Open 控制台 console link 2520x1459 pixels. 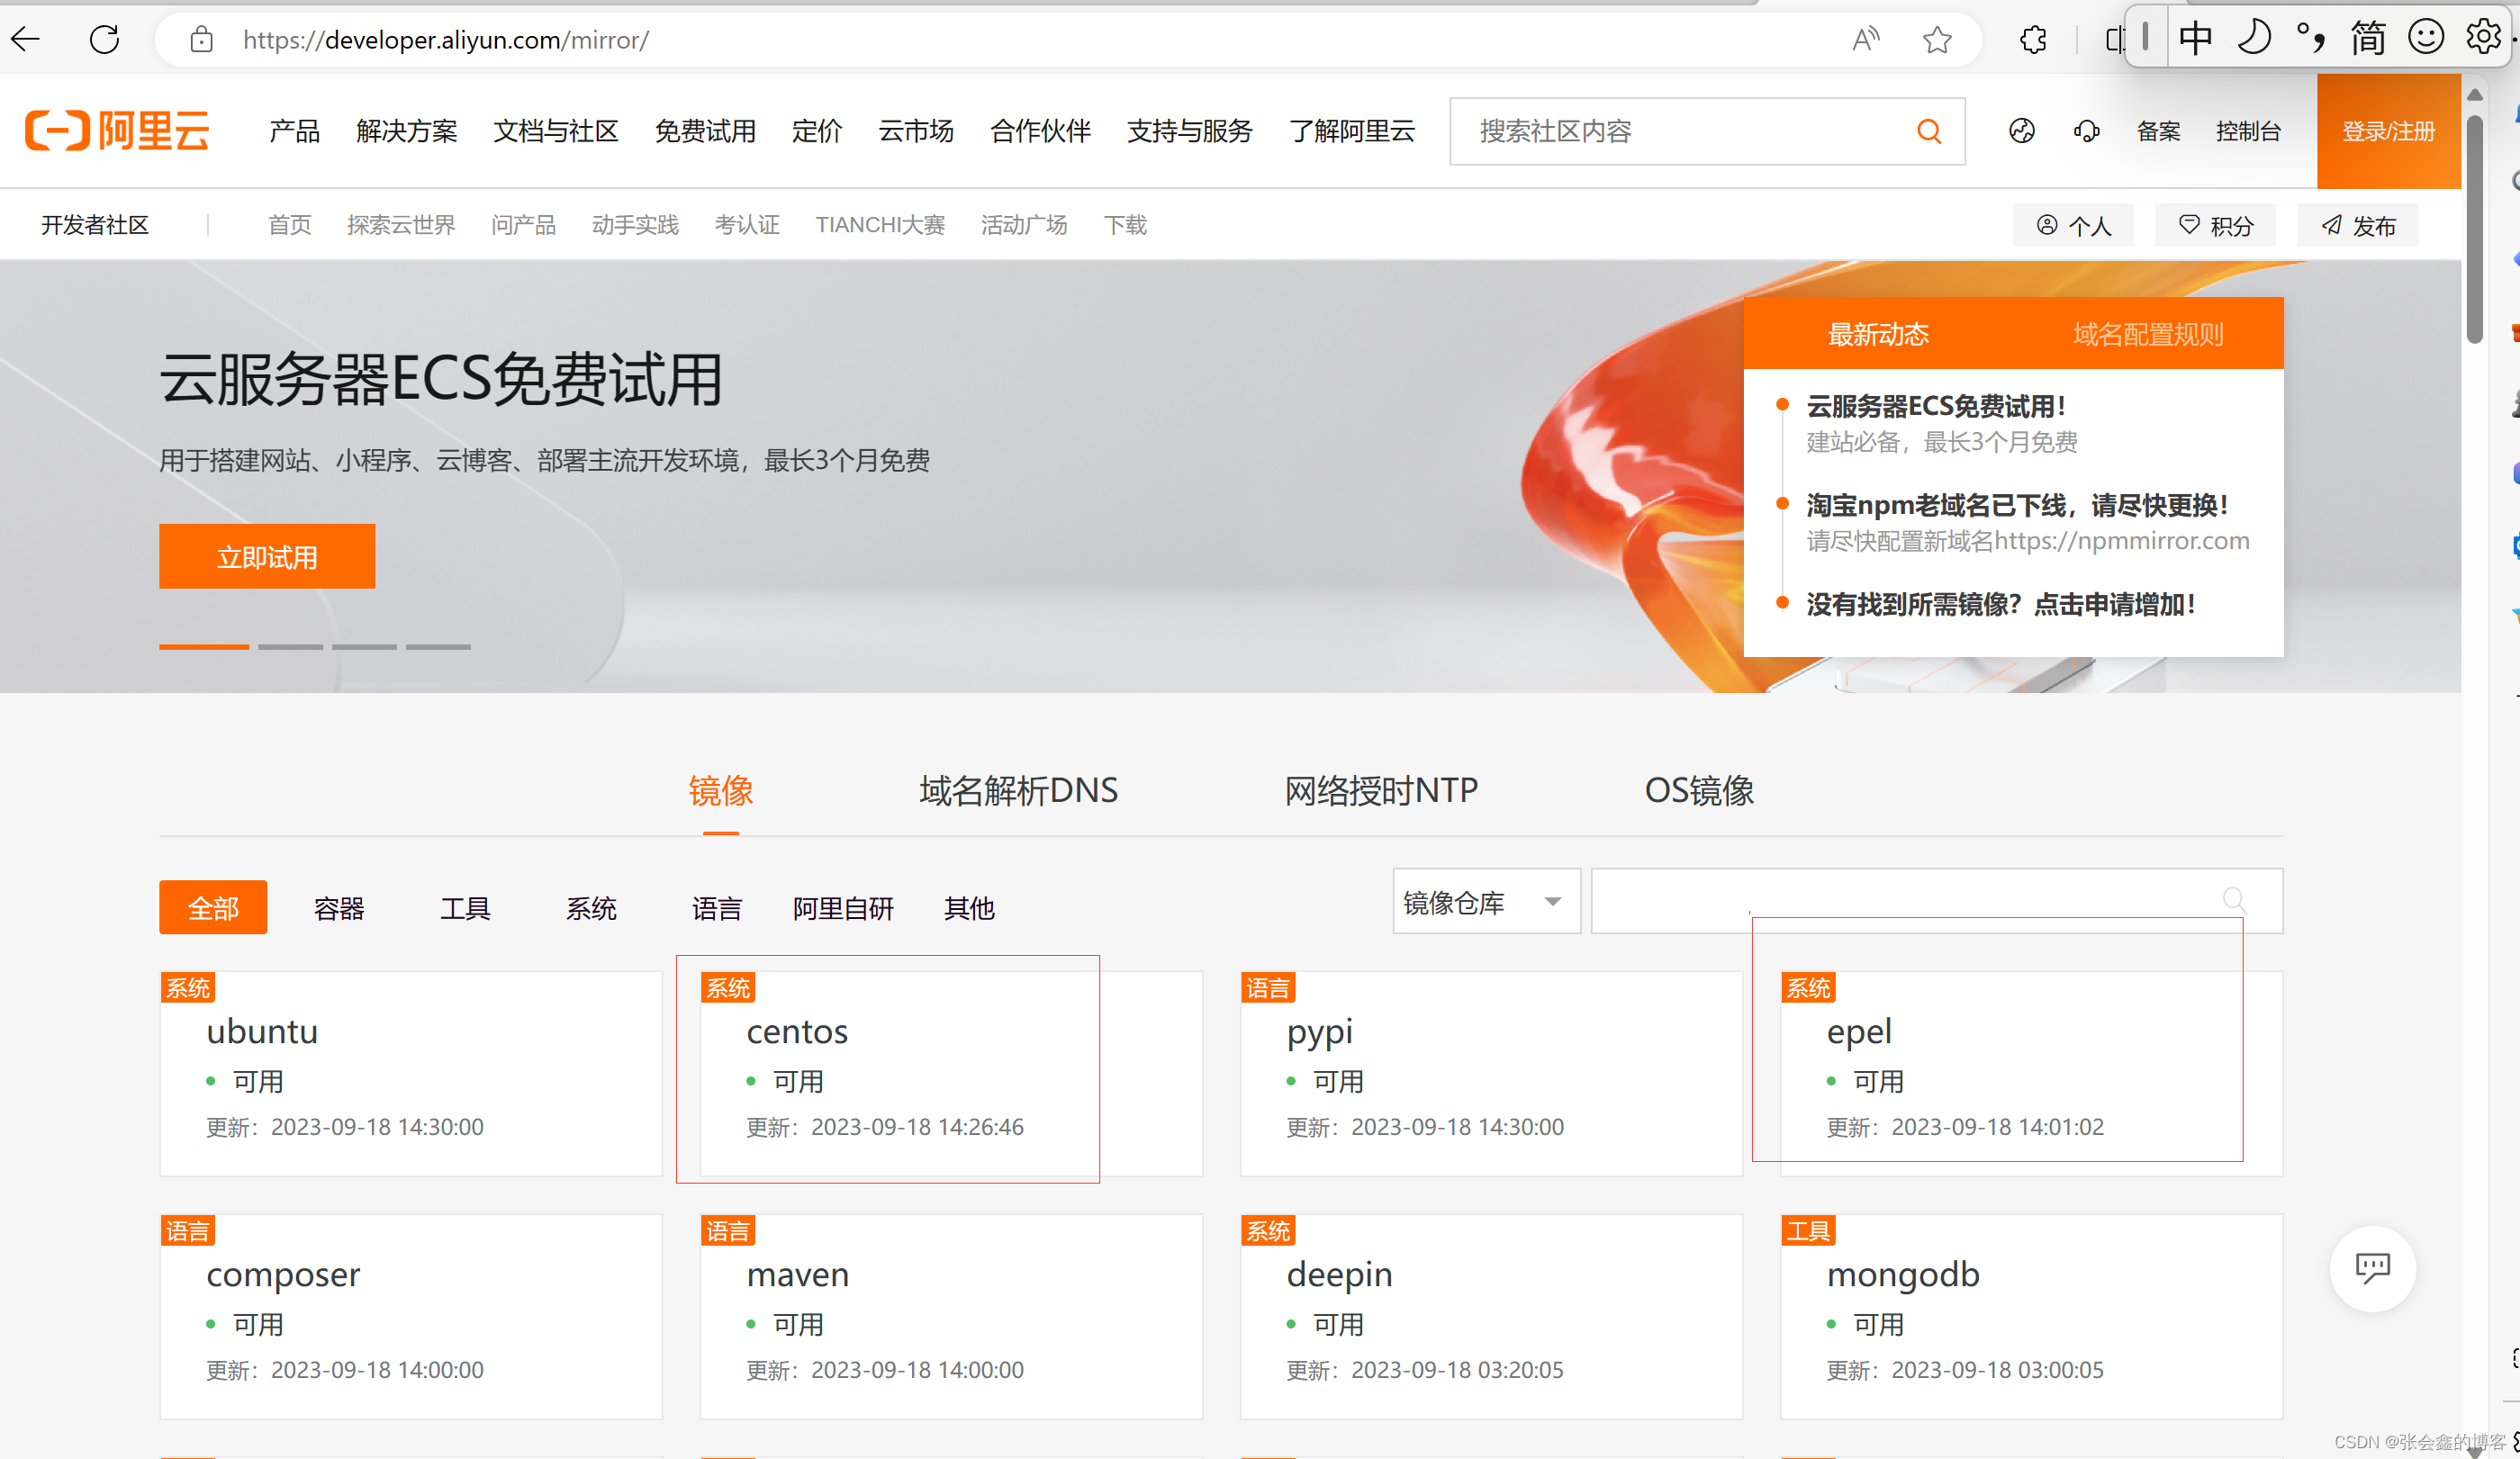2248,131
